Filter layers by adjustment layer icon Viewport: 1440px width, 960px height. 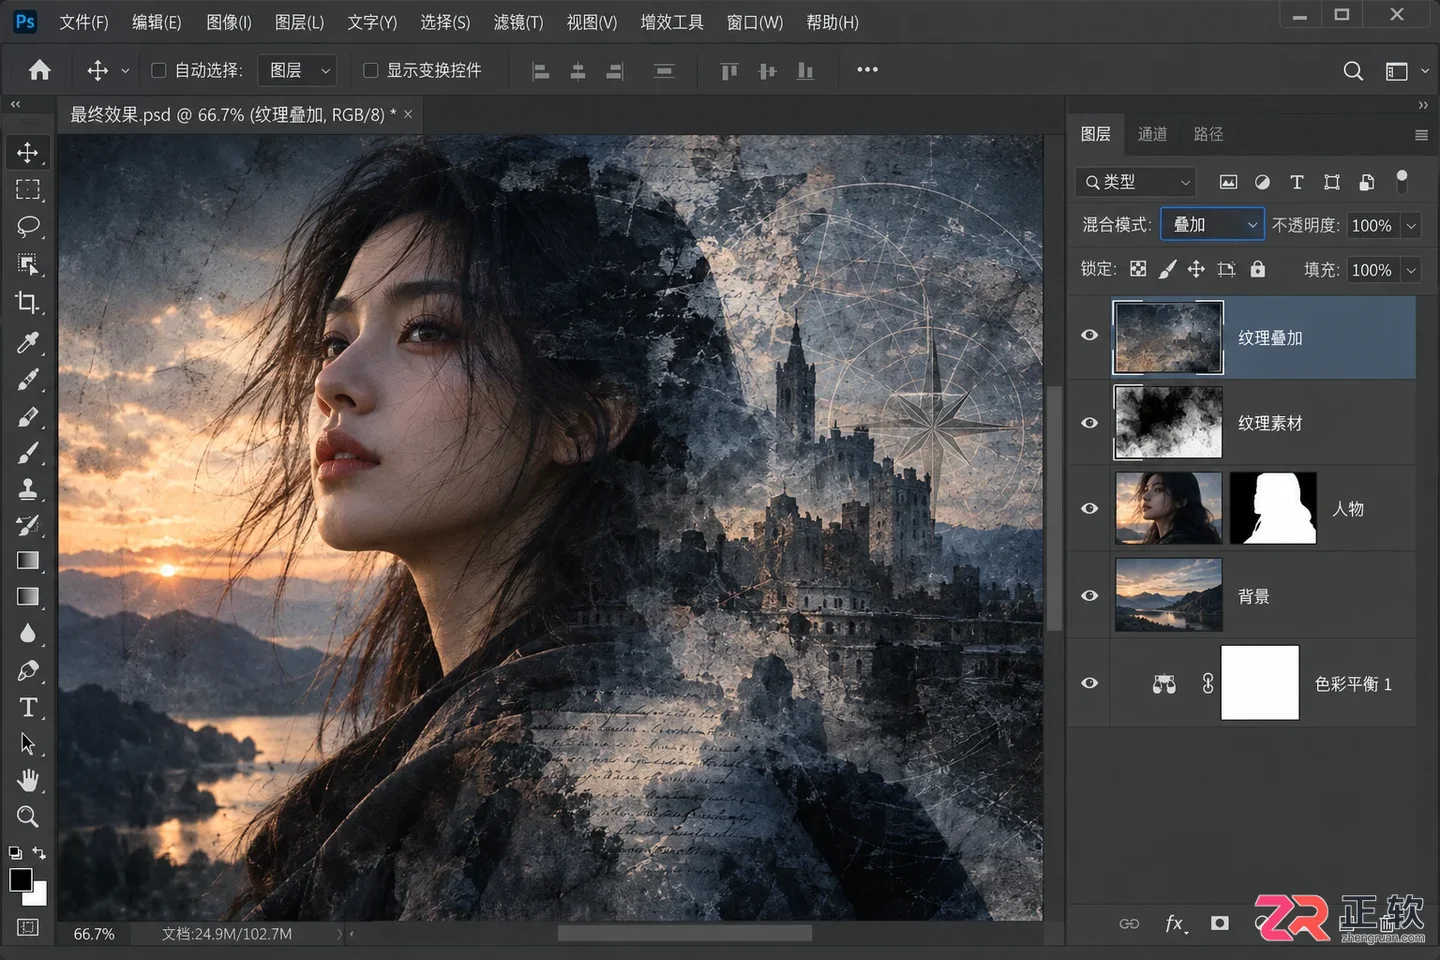tap(1263, 182)
